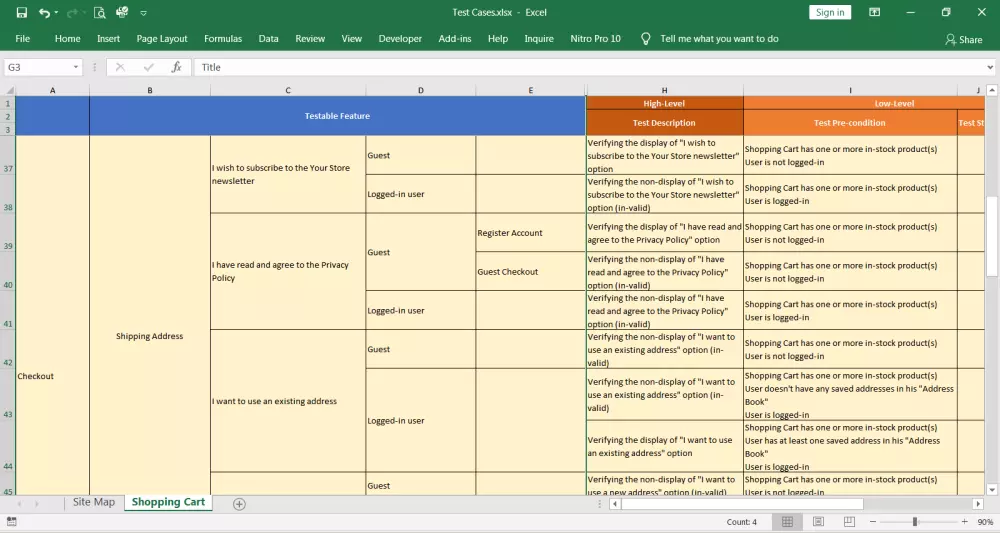The width and height of the screenshot is (1000, 533).
Task: Click the Sign in button
Action: pos(830,13)
